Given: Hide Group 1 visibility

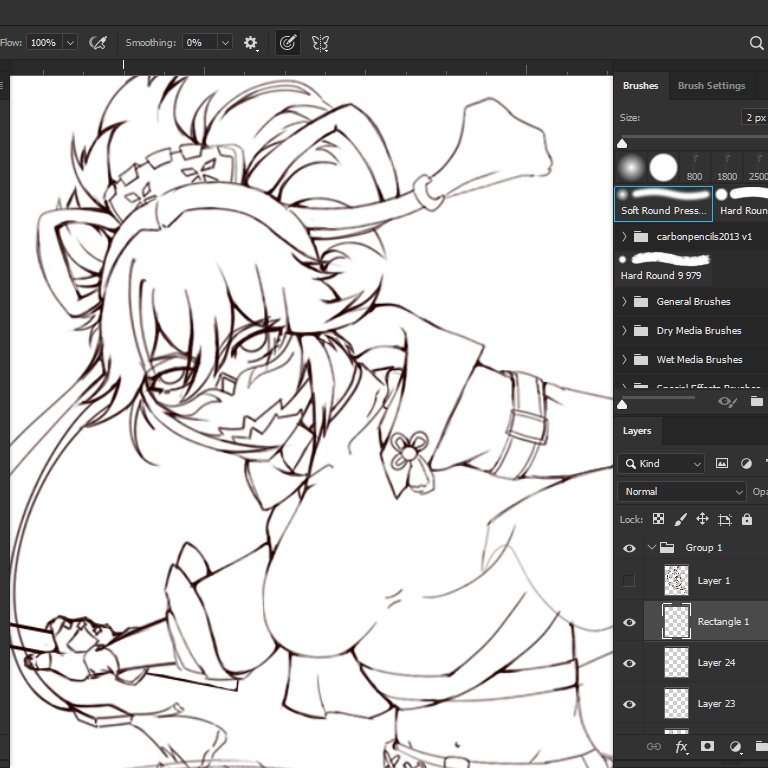Looking at the screenshot, I should point(629,548).
